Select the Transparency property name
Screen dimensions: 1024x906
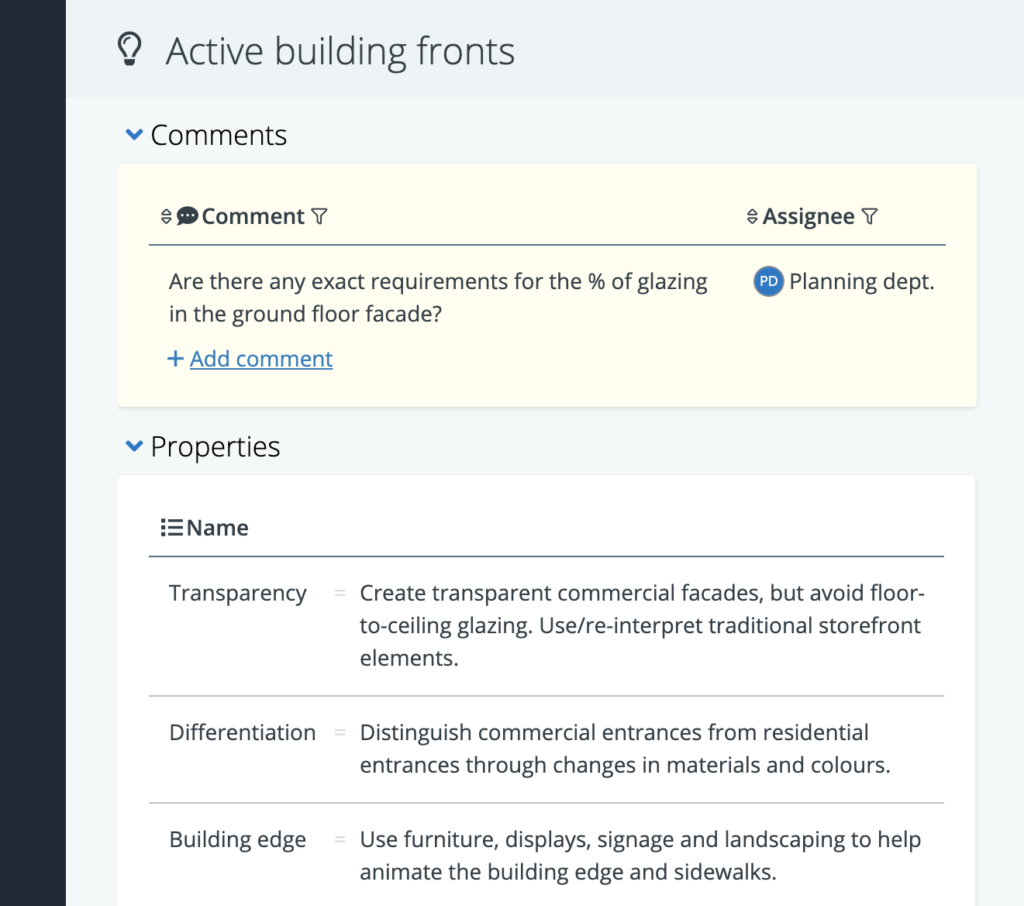tap(238, 593)
